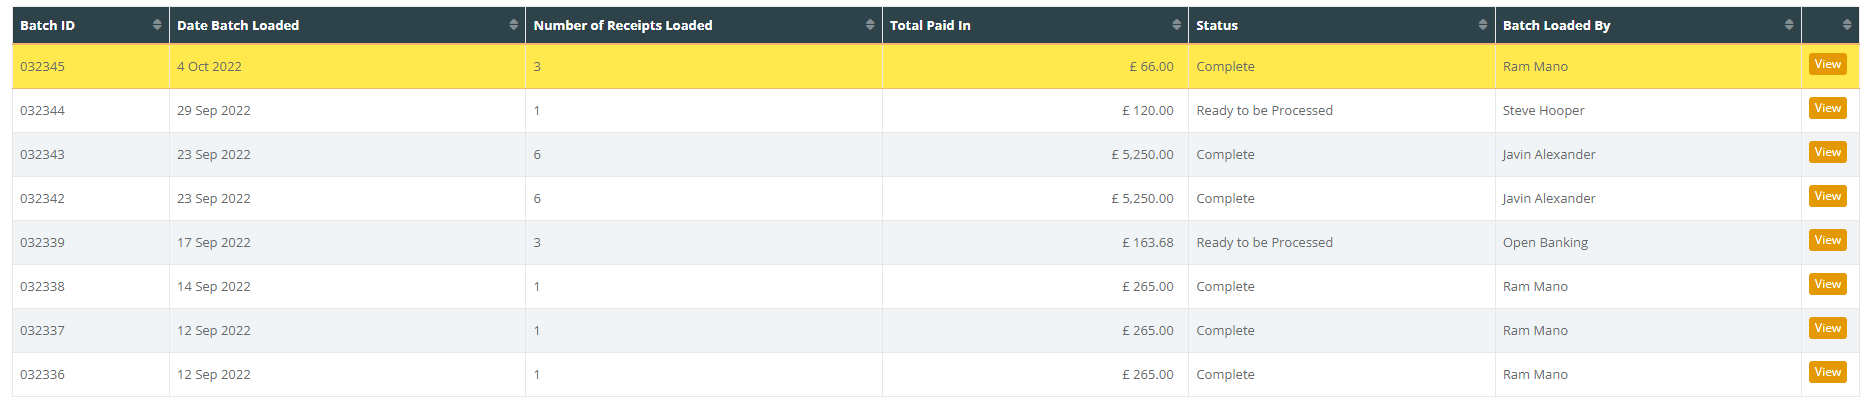Sort by Batch Loaded By arrows
The image size is (1863, 409).
pyautogui.click(x=1789, y=25)
